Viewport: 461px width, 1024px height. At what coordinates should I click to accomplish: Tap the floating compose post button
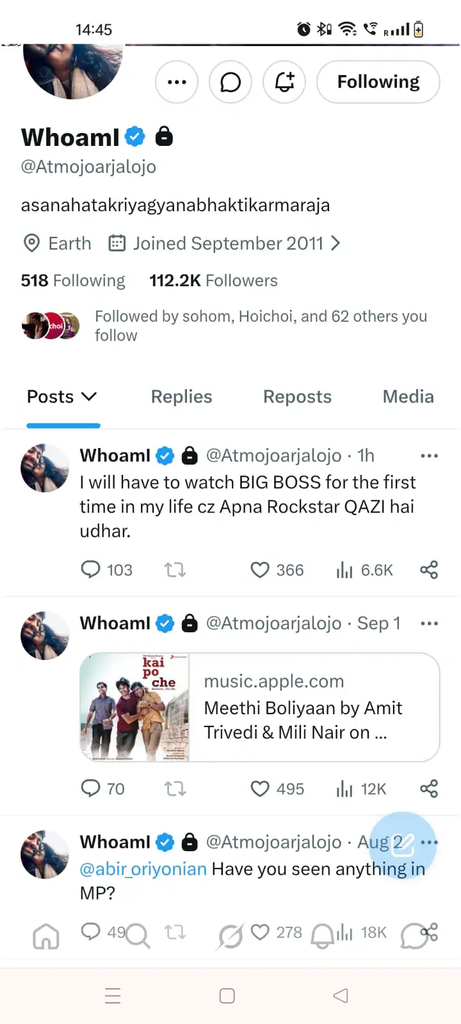402,845
